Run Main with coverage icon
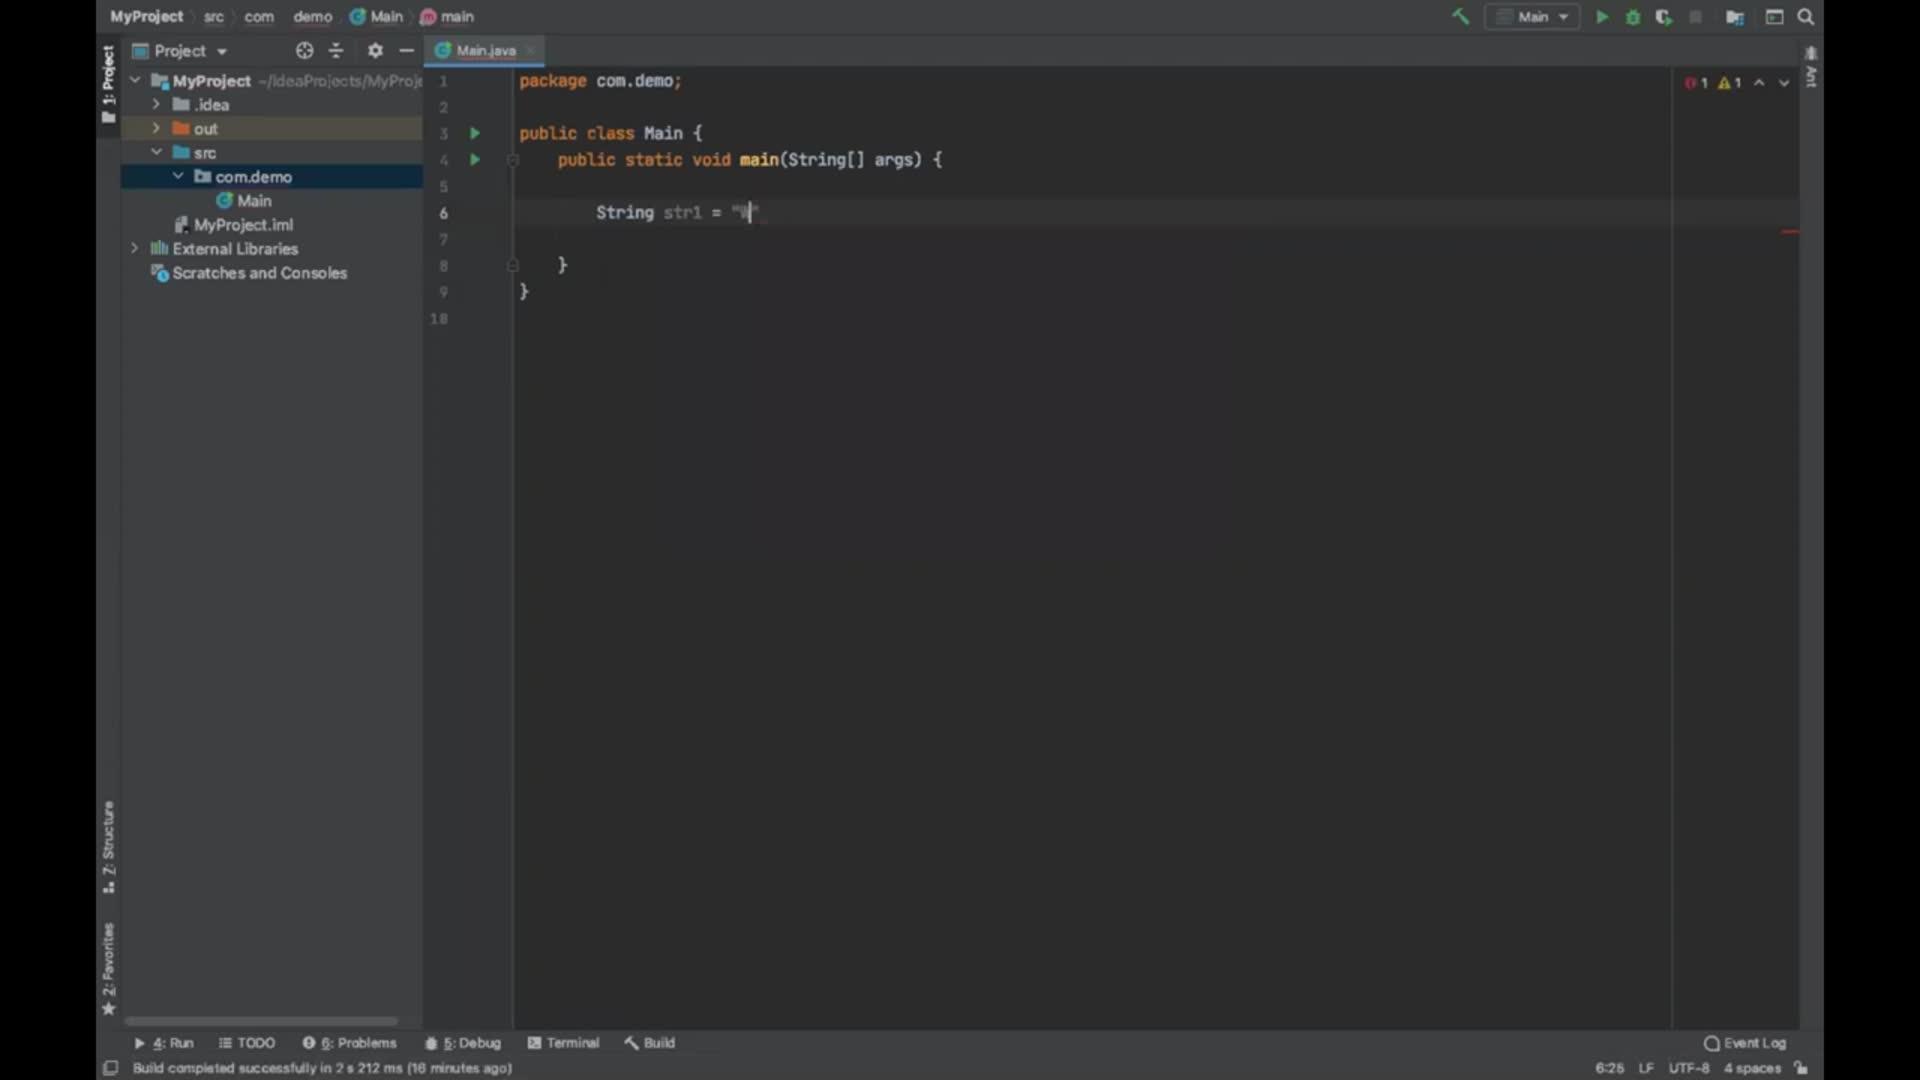Viewport: 1920px width, 1080px height. 1663,17
